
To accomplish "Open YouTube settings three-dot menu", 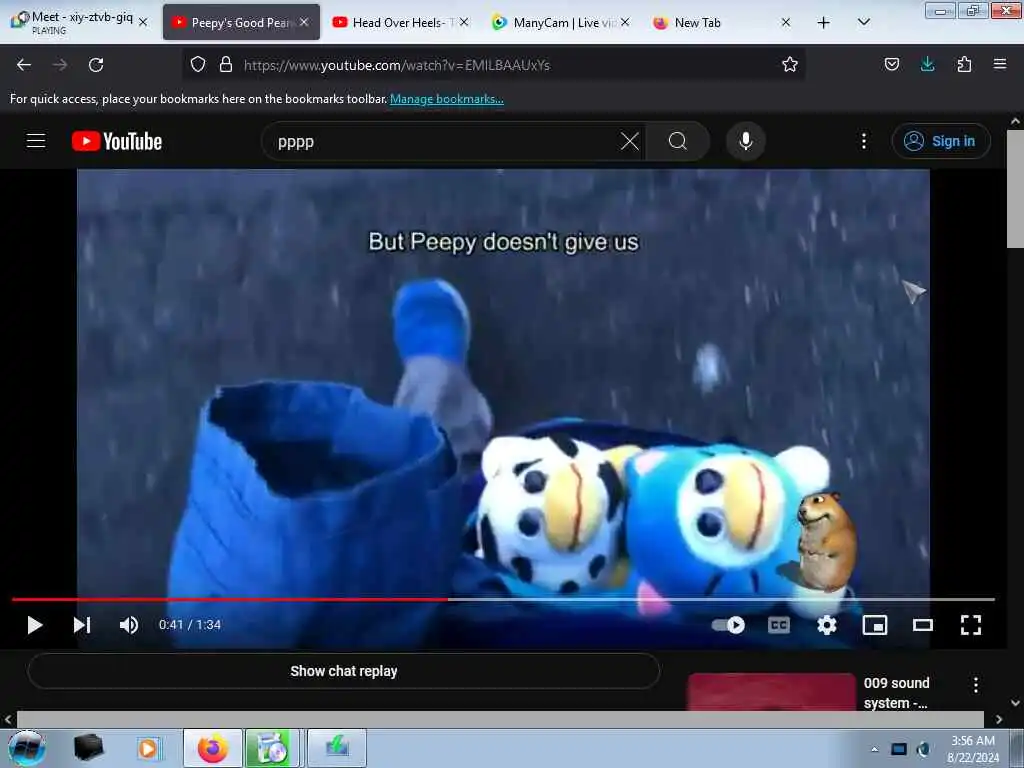I will [x=863, y=141].
